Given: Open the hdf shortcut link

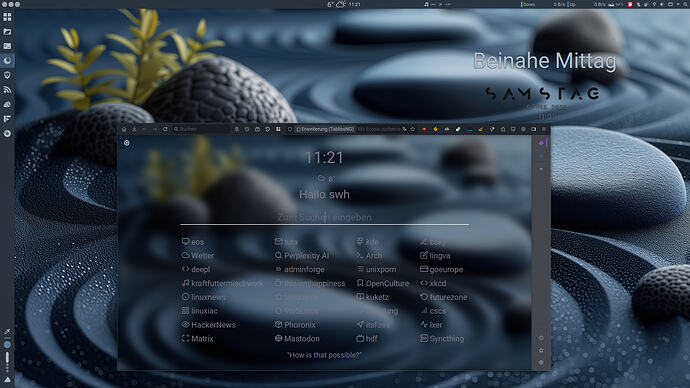Looking at the screenshot, I should 367,339.
